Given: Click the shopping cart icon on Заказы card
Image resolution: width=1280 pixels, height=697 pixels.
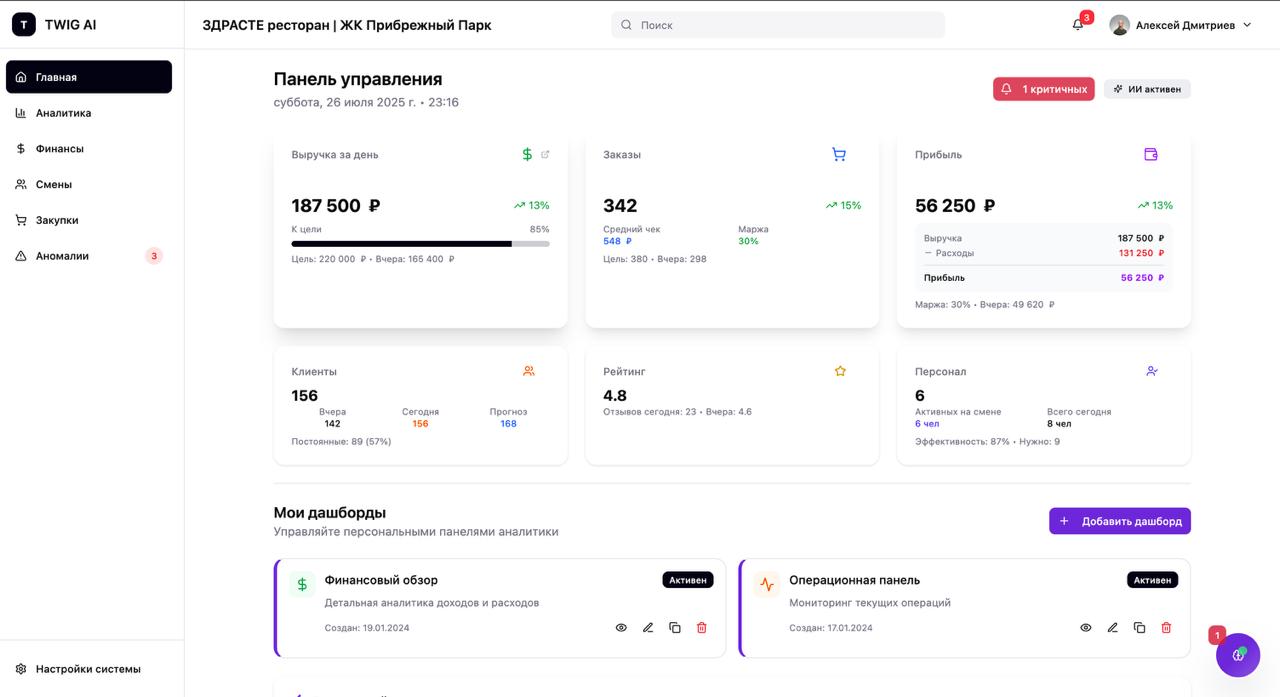Looking at the screenshot, I should point(838,153).
